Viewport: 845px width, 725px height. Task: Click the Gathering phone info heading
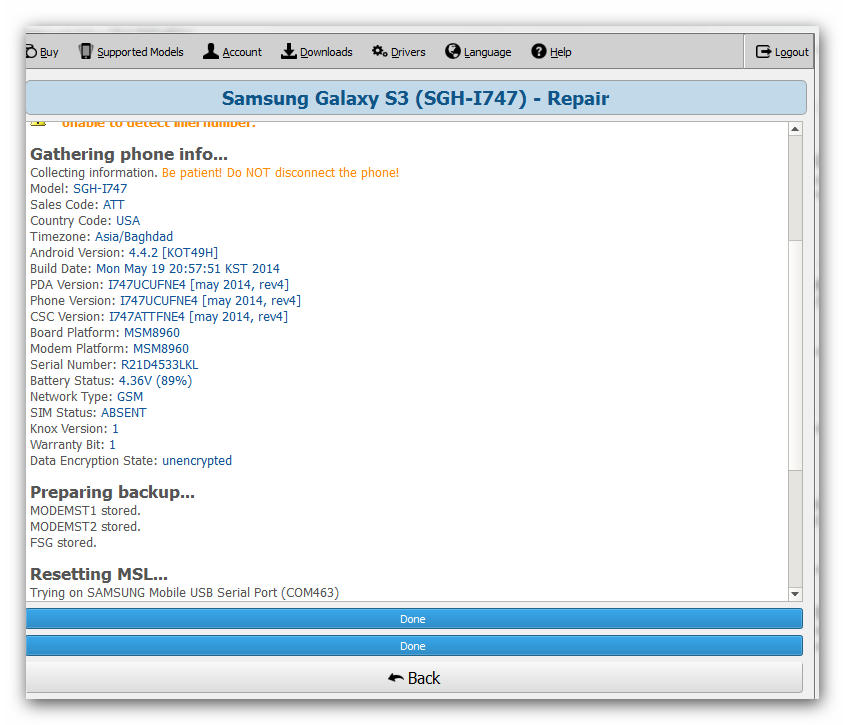coord(129,154)
